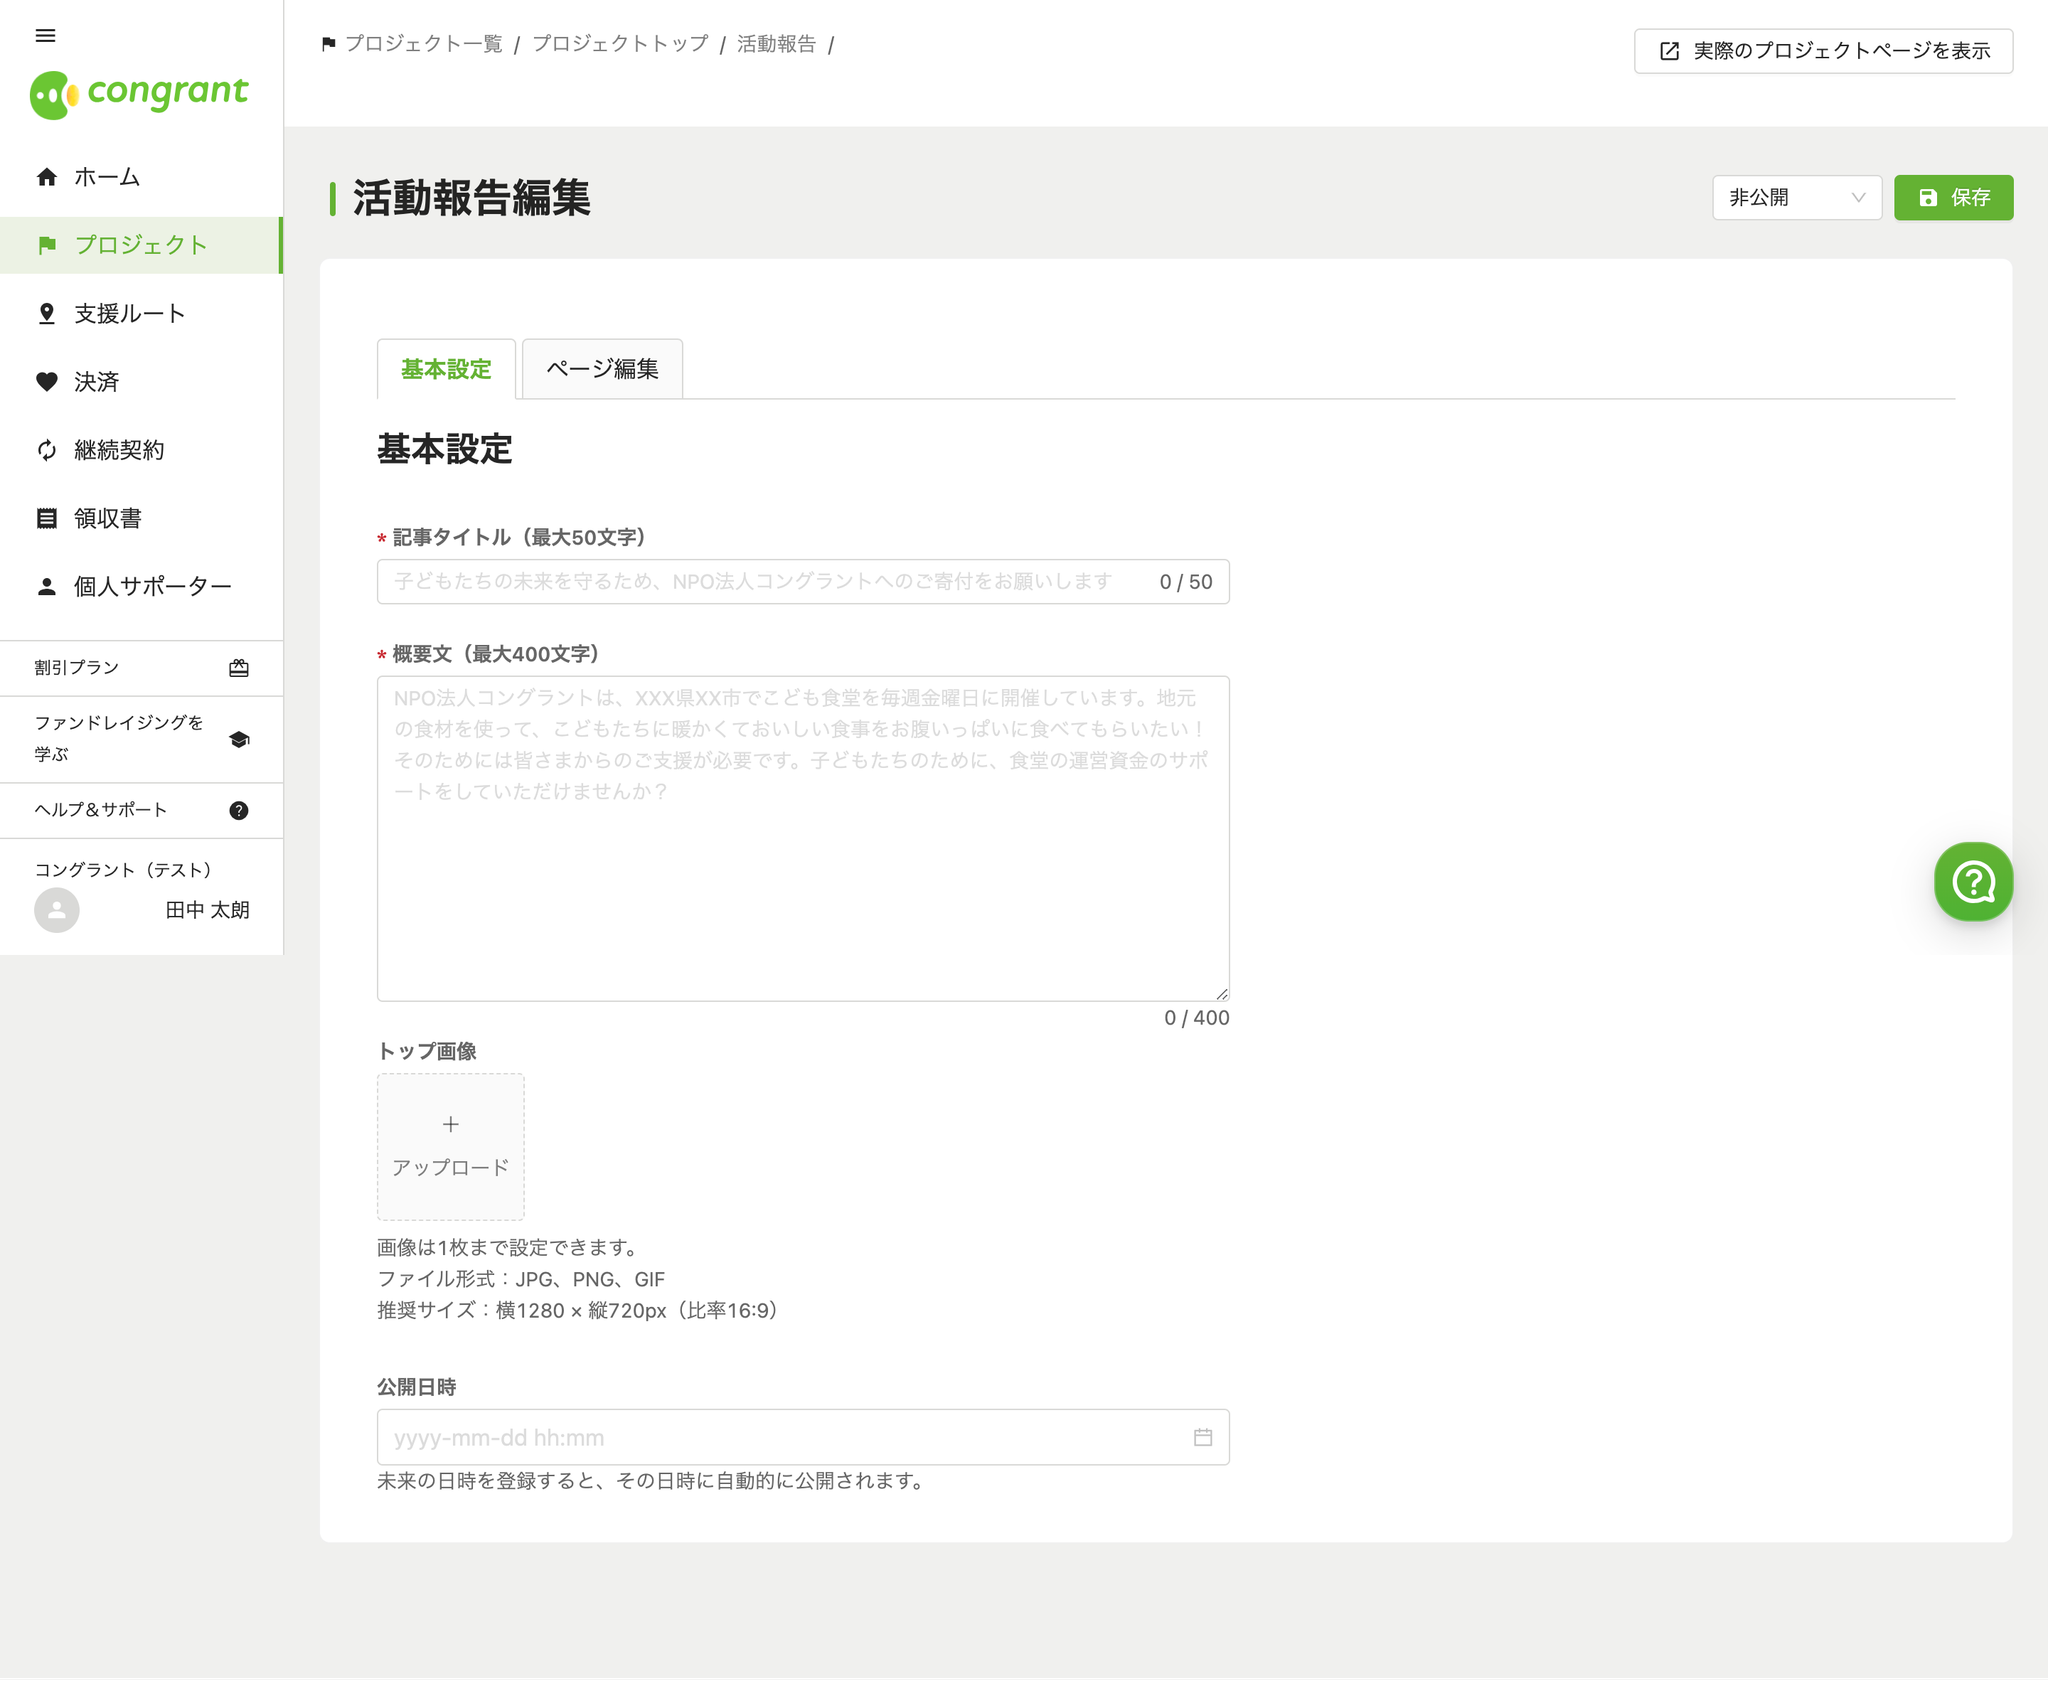The width and height of the screenshot is (2048, 1681).
Task: Click the flag icon beside プロジェクト in sidebar
Action: [46, 245]
